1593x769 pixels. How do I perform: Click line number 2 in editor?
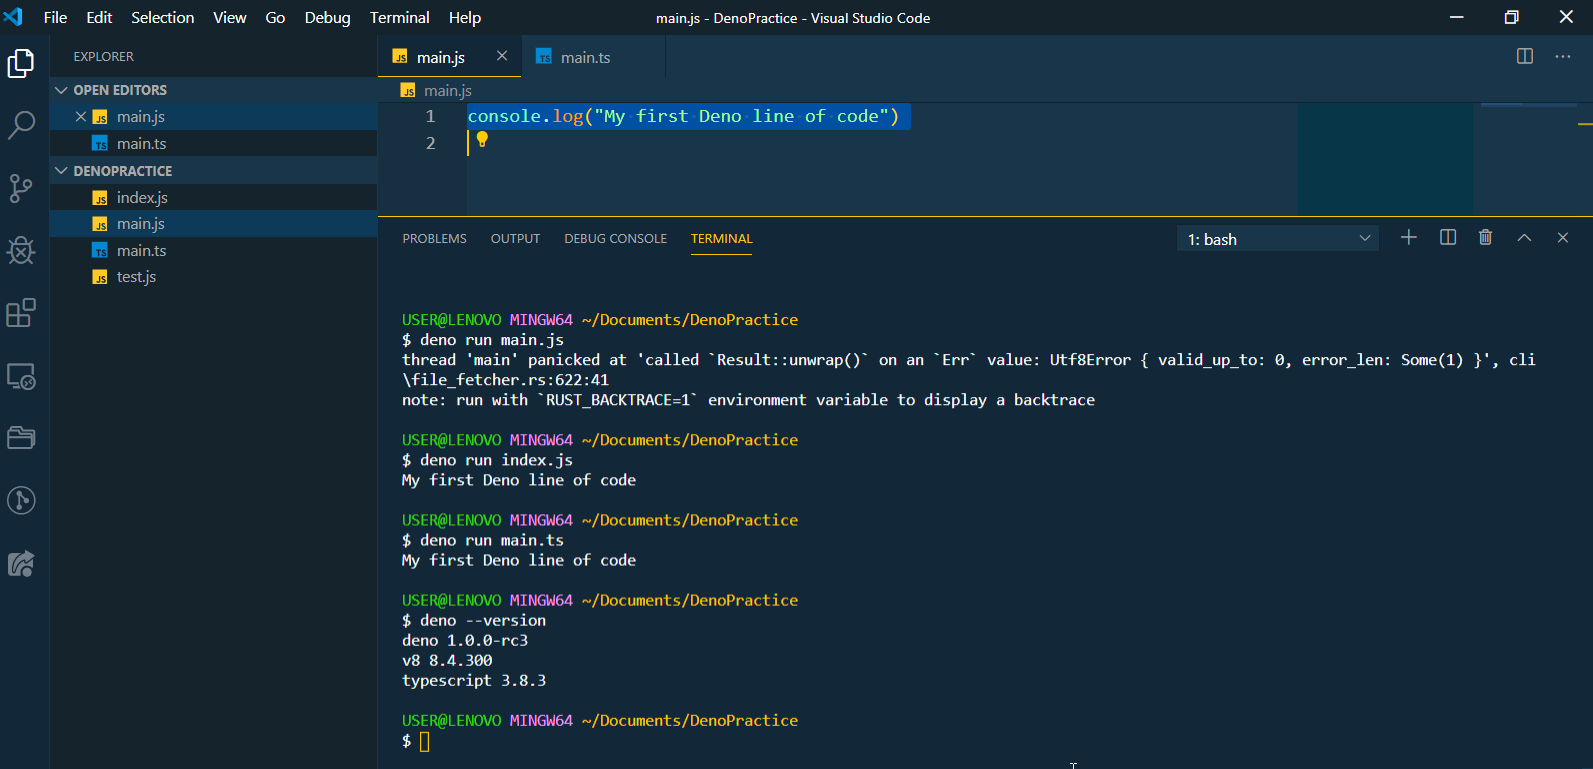431,143
